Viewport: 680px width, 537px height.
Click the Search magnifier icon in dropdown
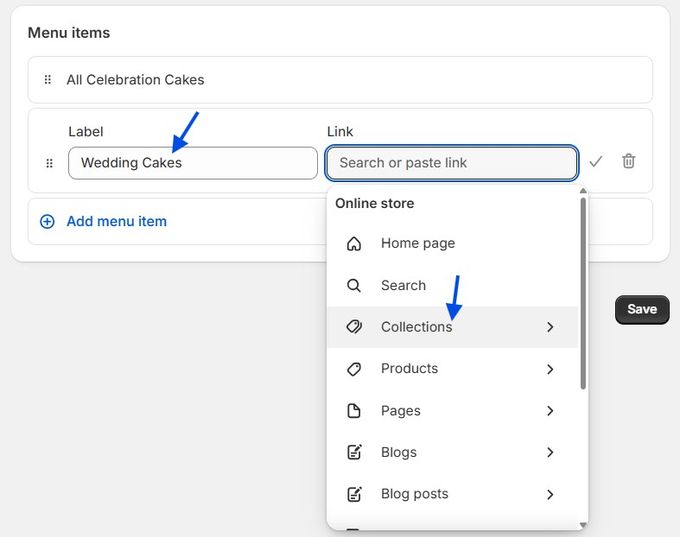point(354,285)
